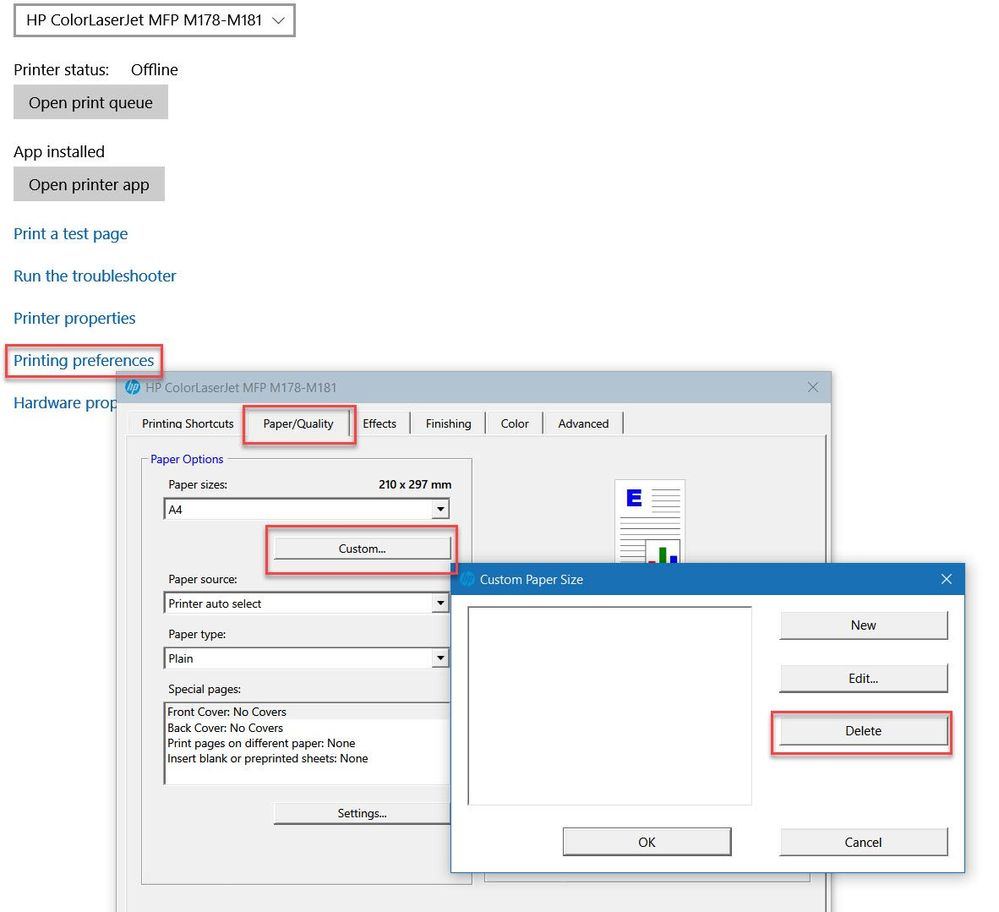999x912 pixels.
Task: Click inside the custom paper size list box
Action: (x=610, y=706)
